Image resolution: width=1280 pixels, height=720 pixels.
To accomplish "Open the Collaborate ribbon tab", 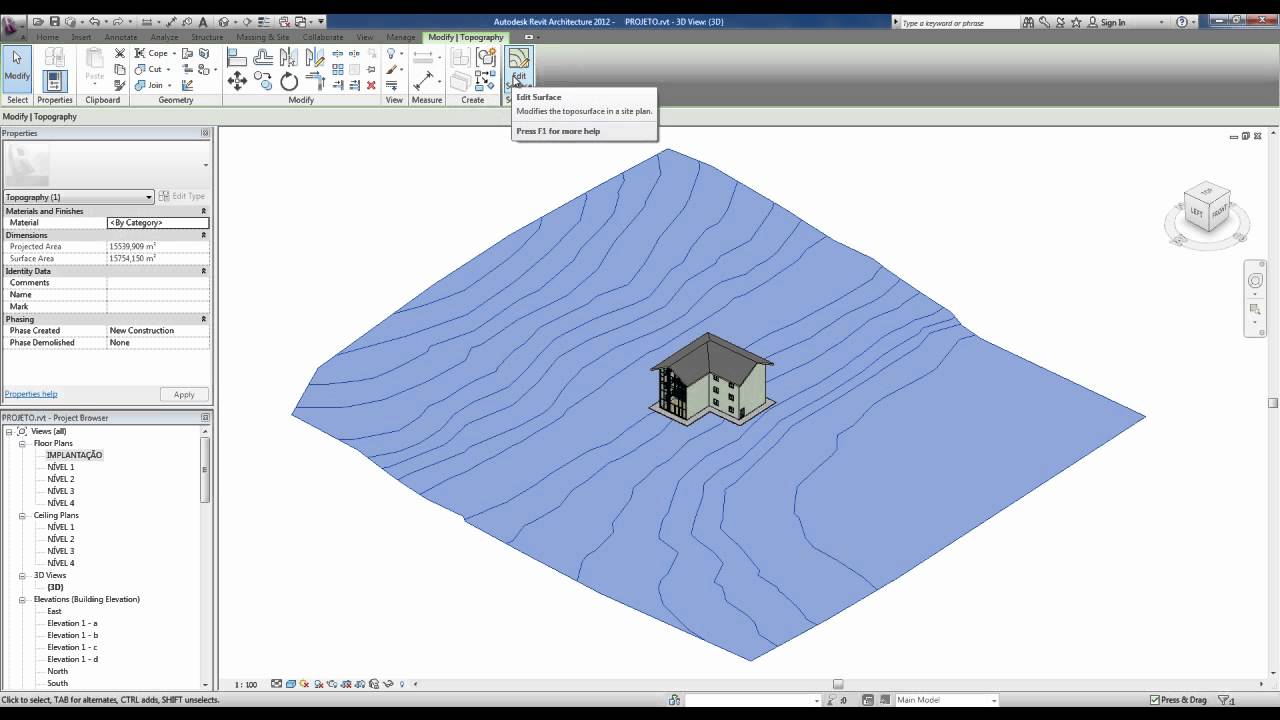I will (x=323, y=37).
